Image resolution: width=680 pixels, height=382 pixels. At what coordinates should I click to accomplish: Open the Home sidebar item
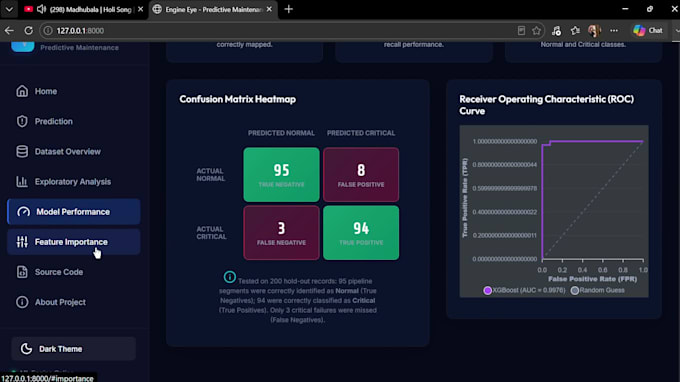coord(74,91)
